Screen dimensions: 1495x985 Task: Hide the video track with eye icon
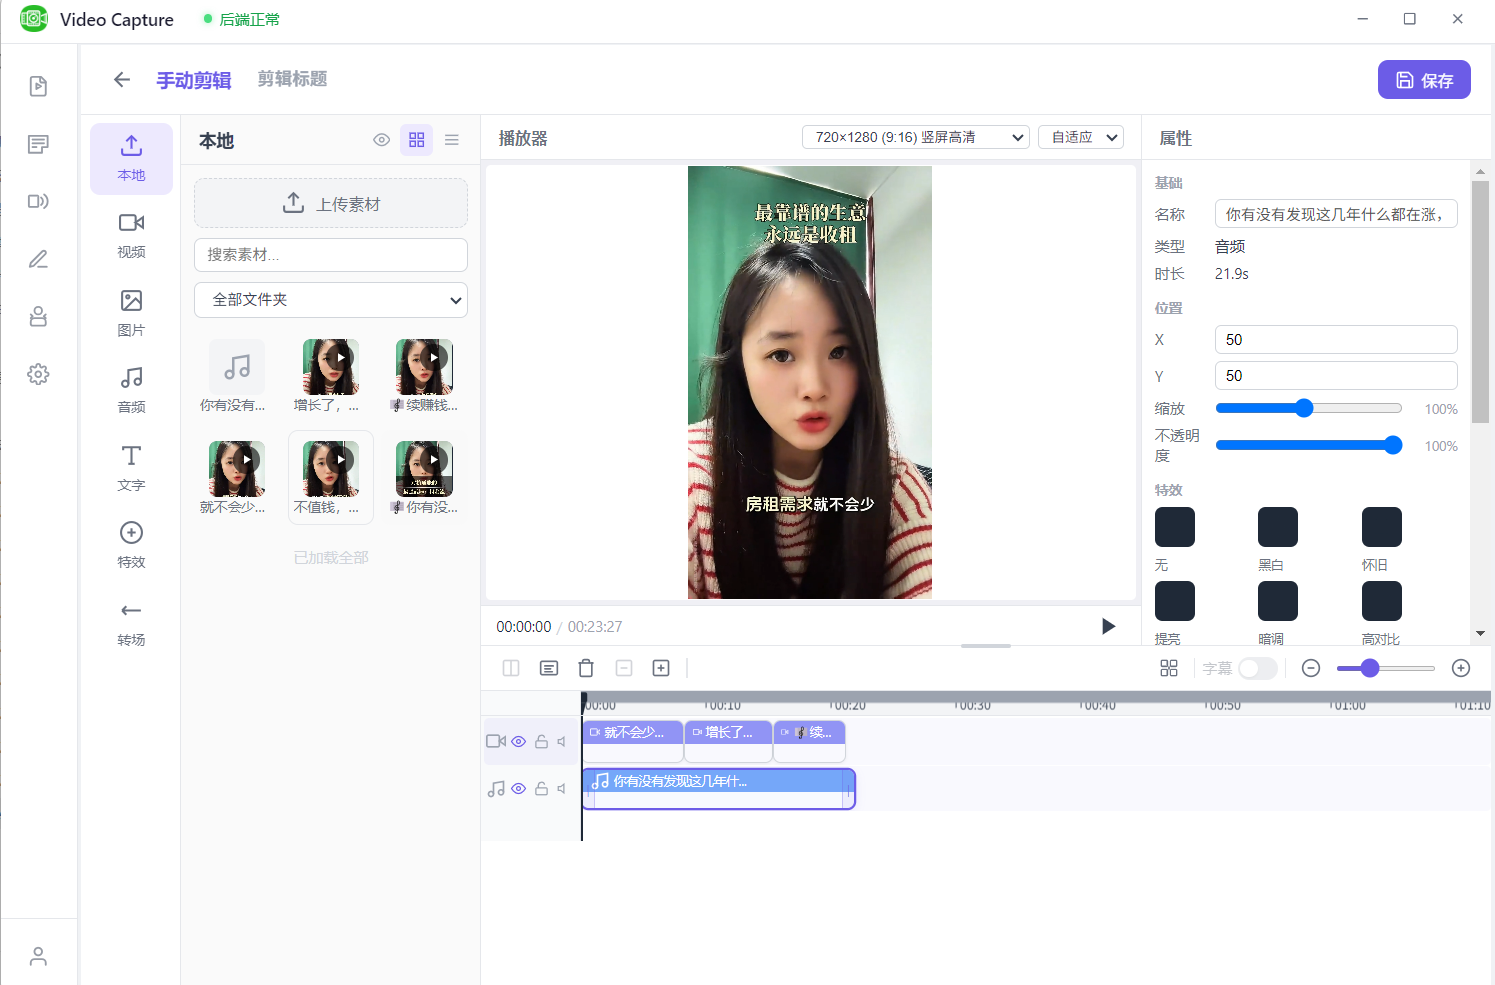click(519, 741)
